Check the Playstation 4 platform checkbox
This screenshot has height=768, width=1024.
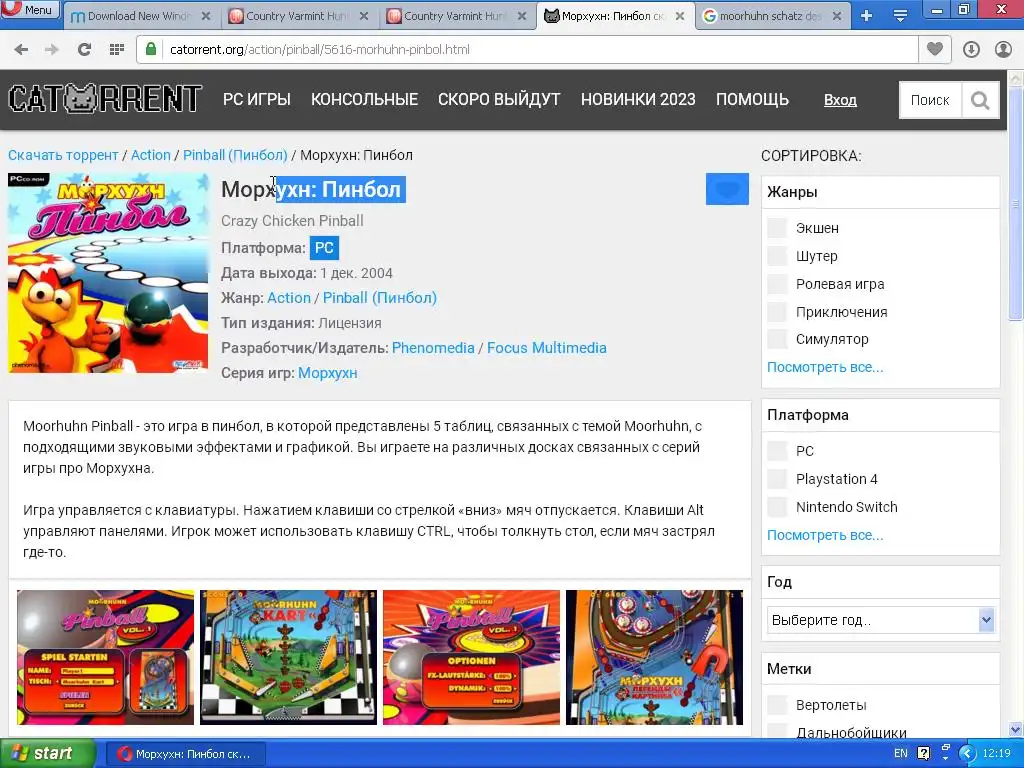coord(777,479)
